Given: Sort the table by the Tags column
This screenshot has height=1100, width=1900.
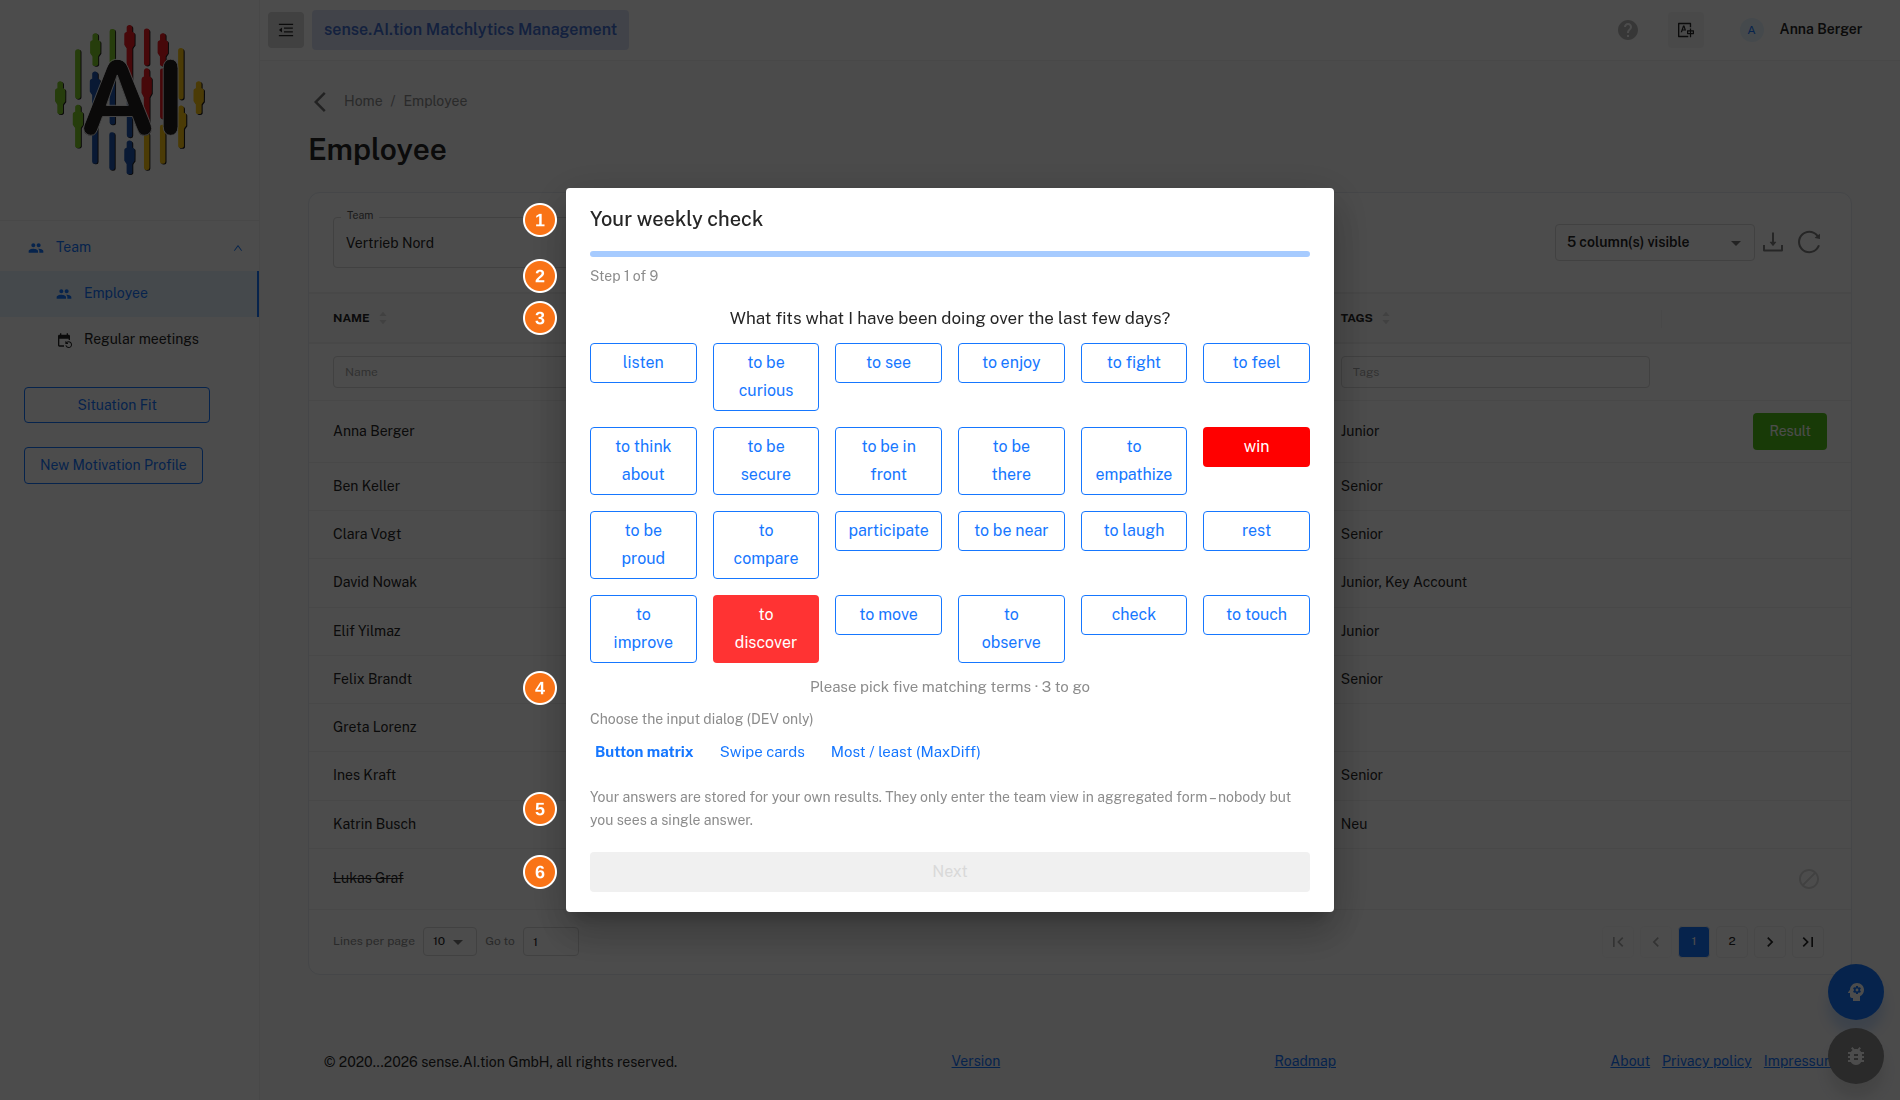Looking at the screenshot, I should pos(1385,318).
